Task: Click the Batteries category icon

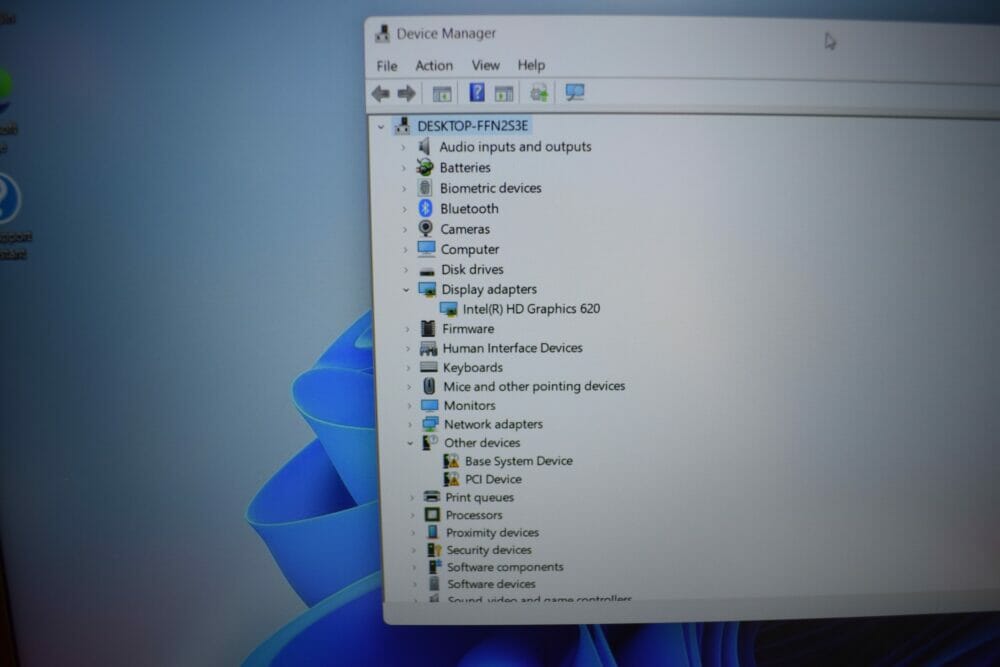Action: coord(425,167)
